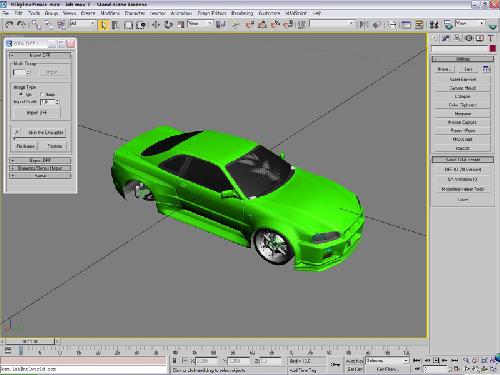Click the Redo arrow icon

(21, 24)
